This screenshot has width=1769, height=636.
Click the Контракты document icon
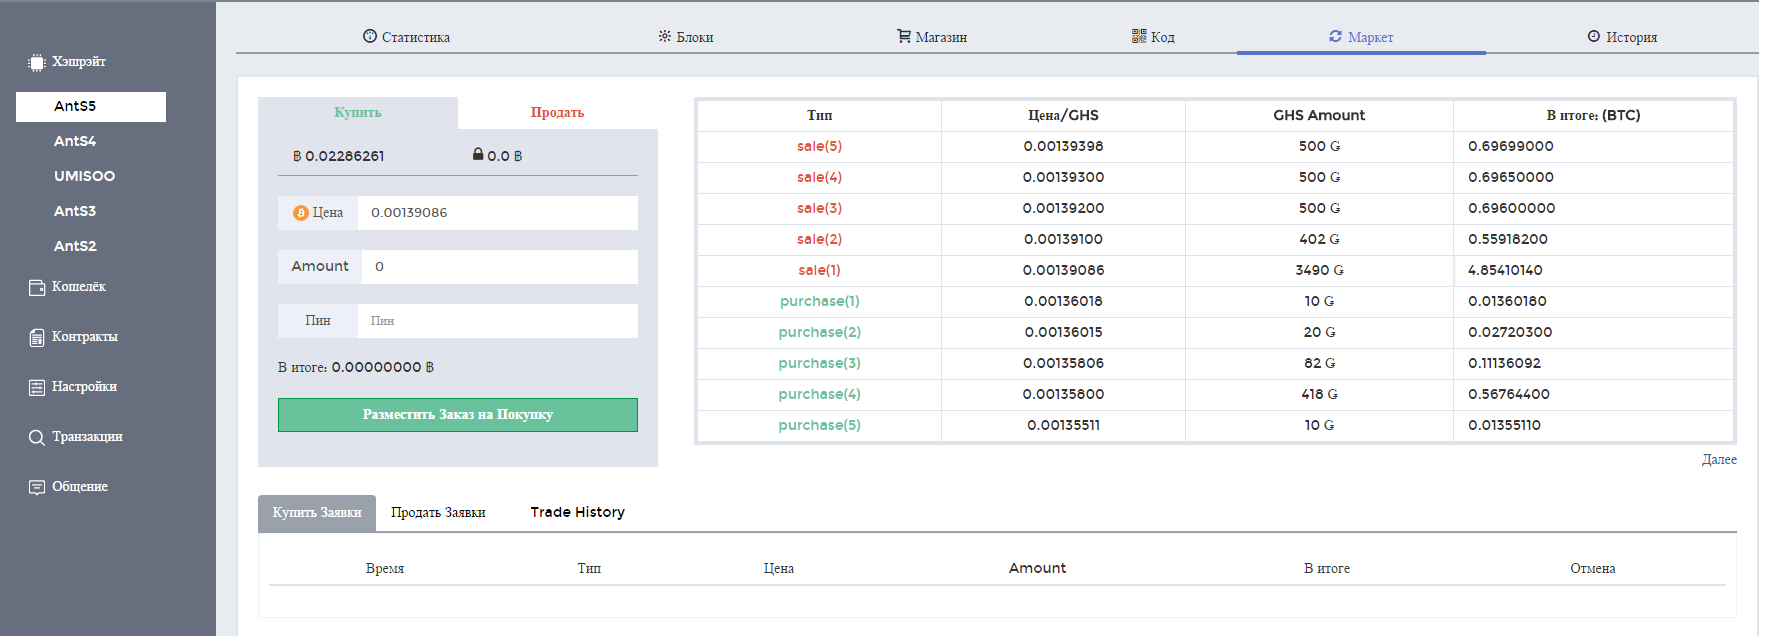click(x=37, y=337)
